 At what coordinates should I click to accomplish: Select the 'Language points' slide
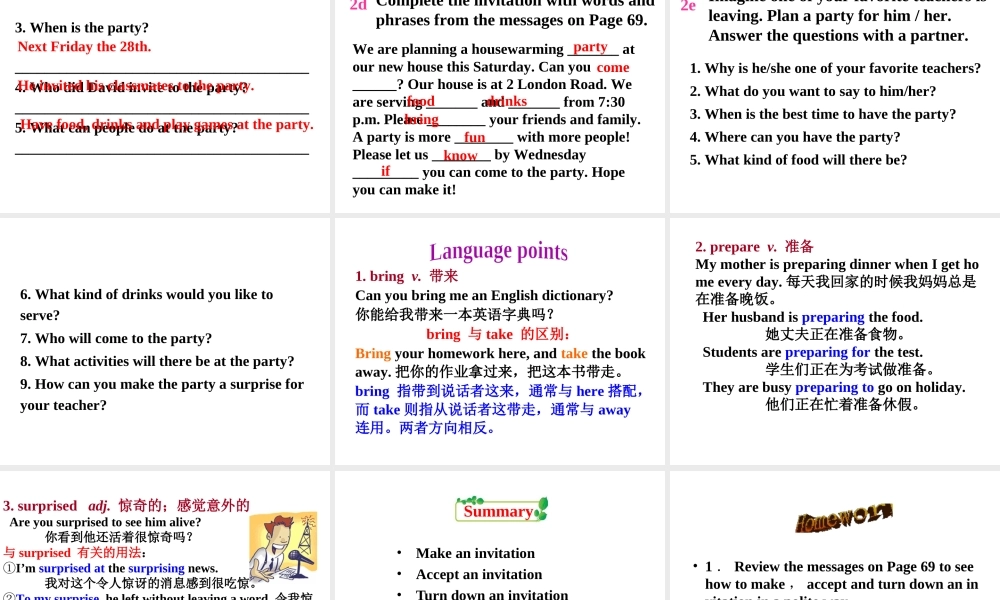point(499,341)
